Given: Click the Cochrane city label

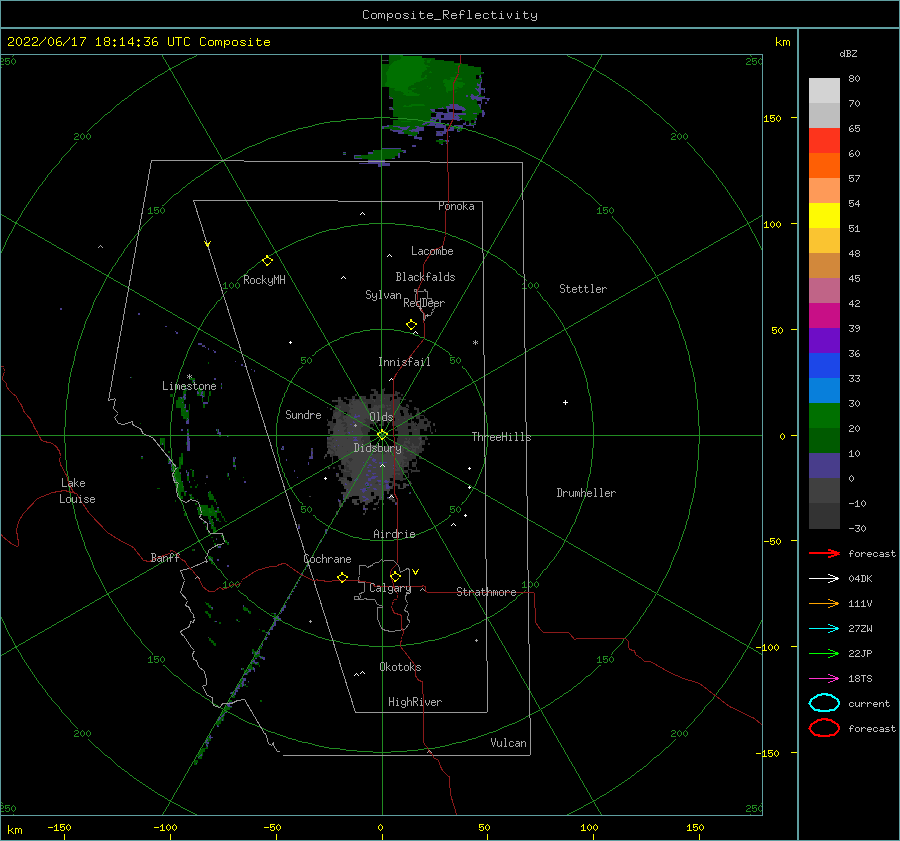Looking at the screenshot, I should point(327,559).
